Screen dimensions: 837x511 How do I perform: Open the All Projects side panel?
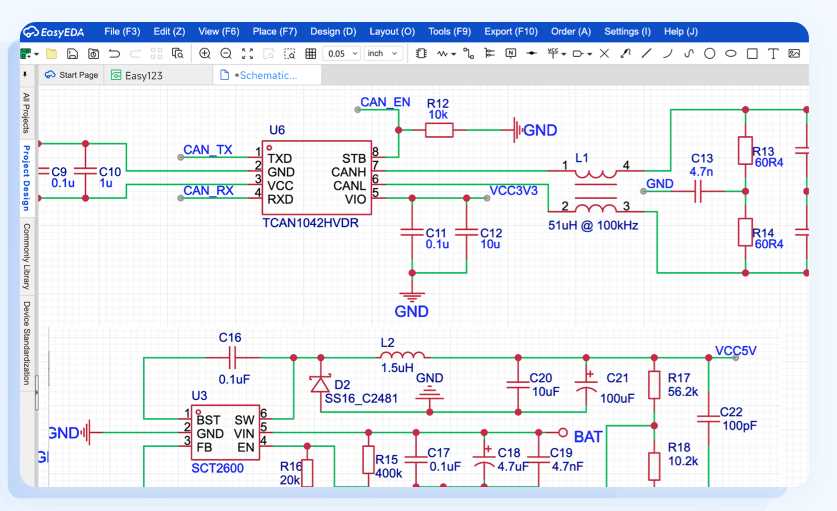[26, 113]
